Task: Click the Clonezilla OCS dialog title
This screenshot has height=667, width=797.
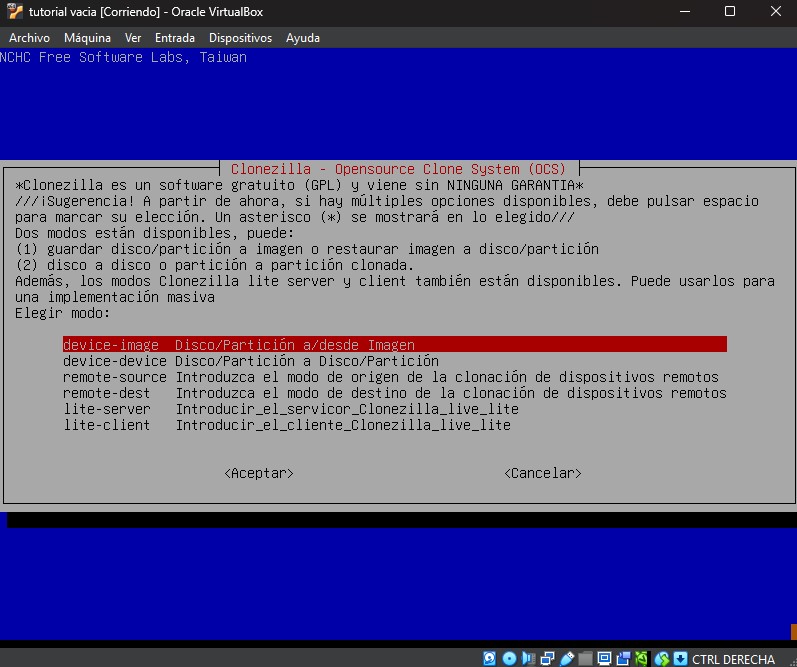Action: (398, 169)
